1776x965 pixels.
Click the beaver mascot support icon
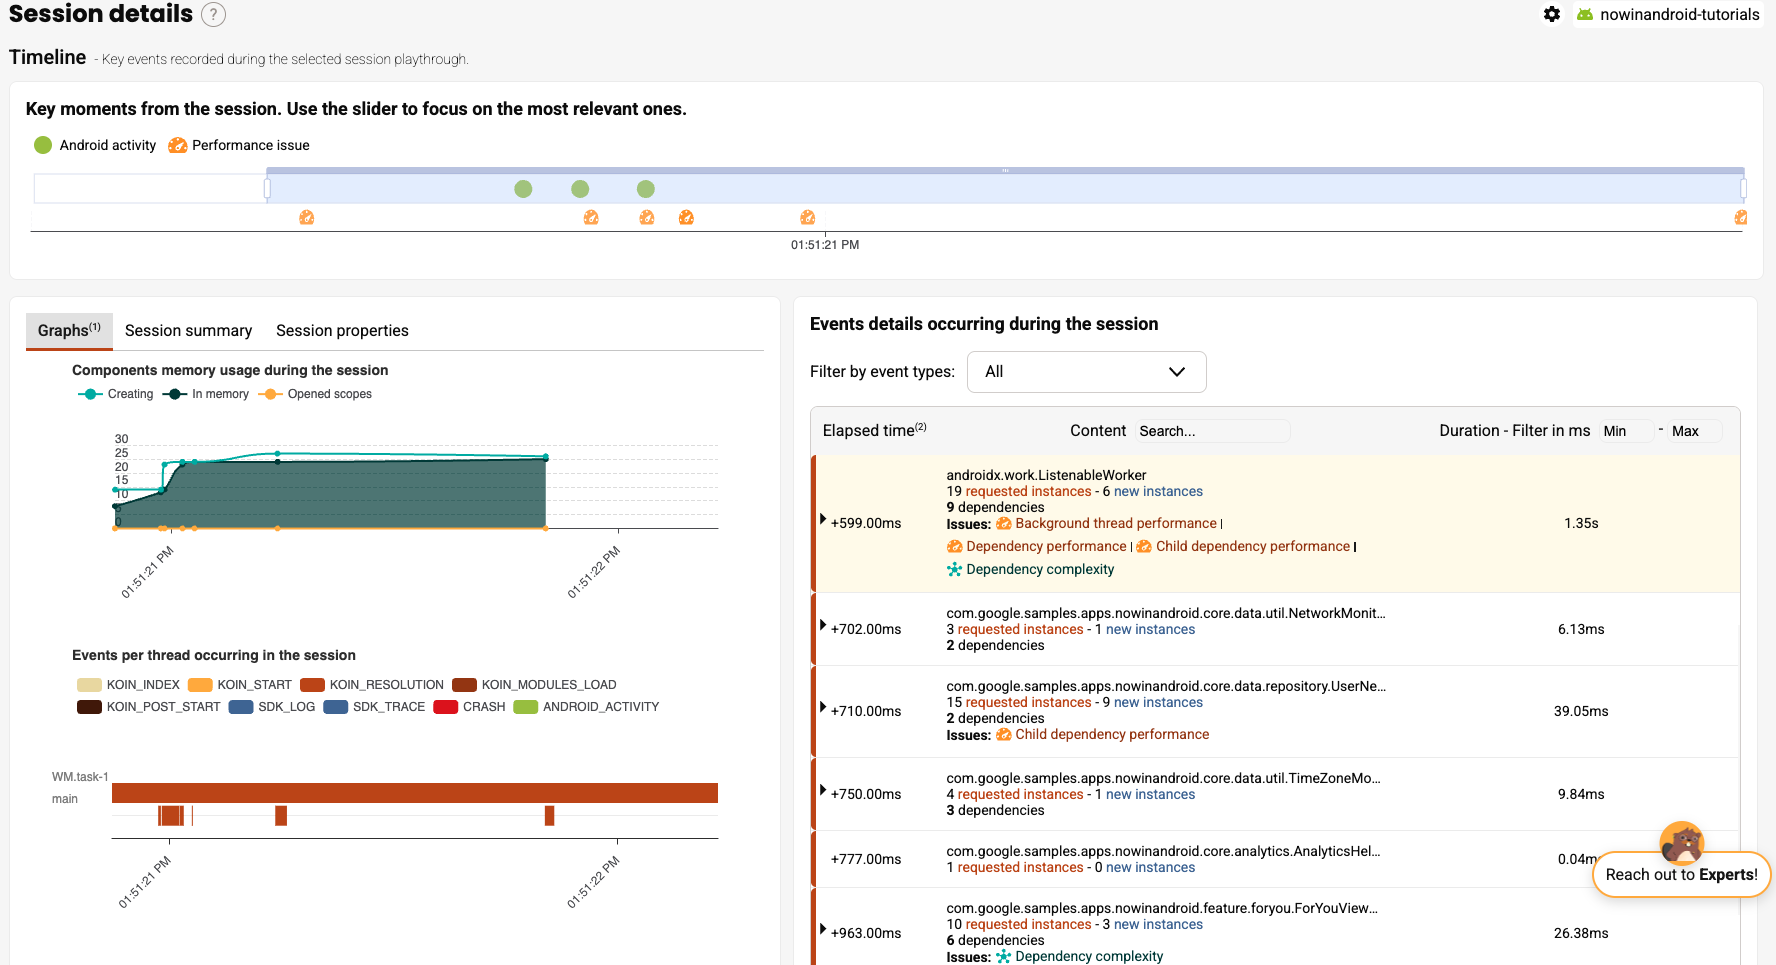click(1681, 842)
